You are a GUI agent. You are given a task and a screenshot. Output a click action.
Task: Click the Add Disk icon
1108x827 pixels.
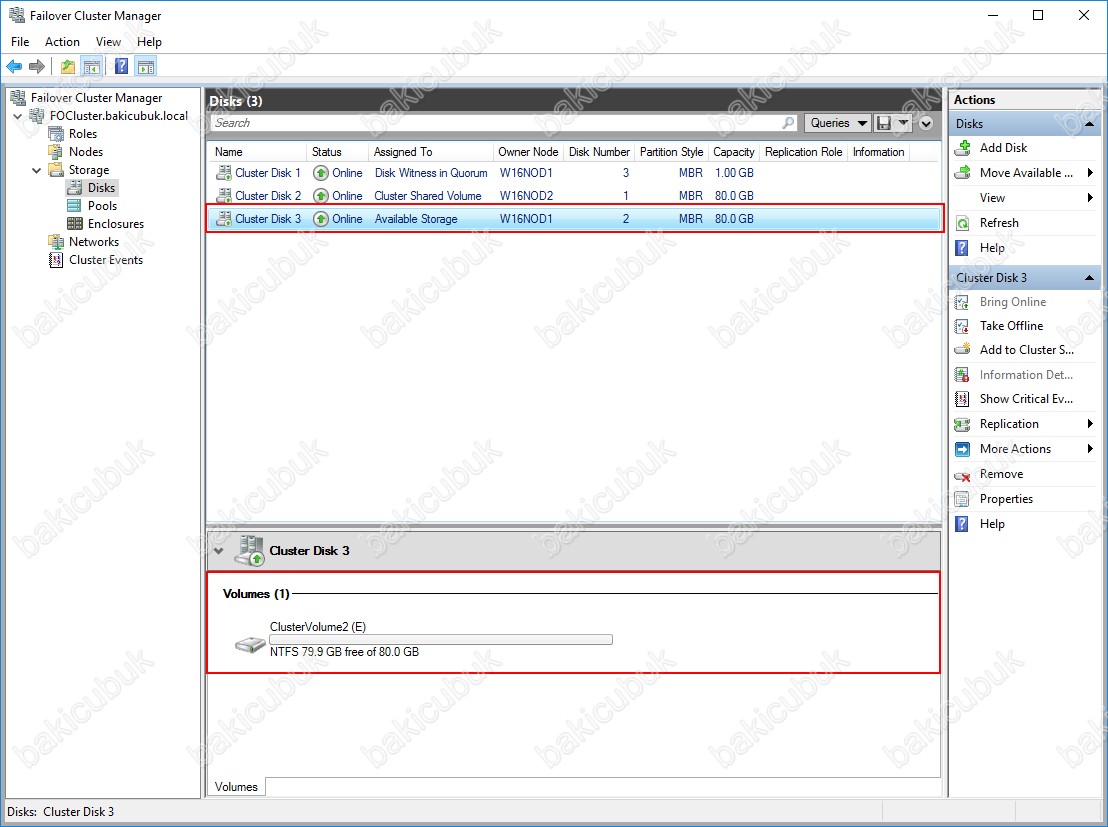(x=962, y=148)
